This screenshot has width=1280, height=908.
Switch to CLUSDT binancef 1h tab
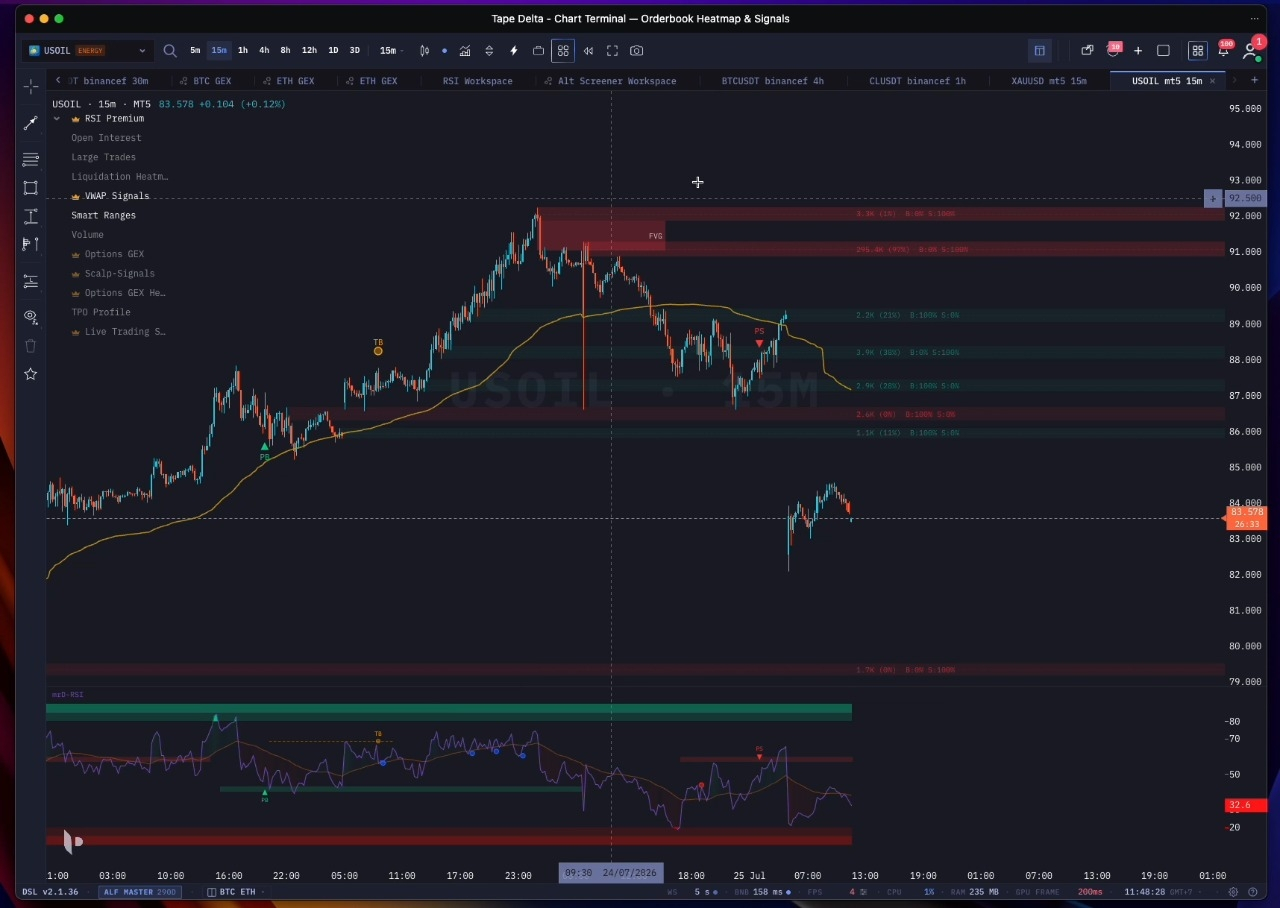917,81
